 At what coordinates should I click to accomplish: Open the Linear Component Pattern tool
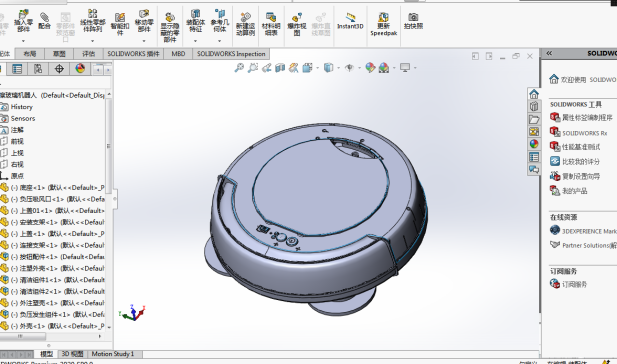pyautogui.click(x=92, y=22)
